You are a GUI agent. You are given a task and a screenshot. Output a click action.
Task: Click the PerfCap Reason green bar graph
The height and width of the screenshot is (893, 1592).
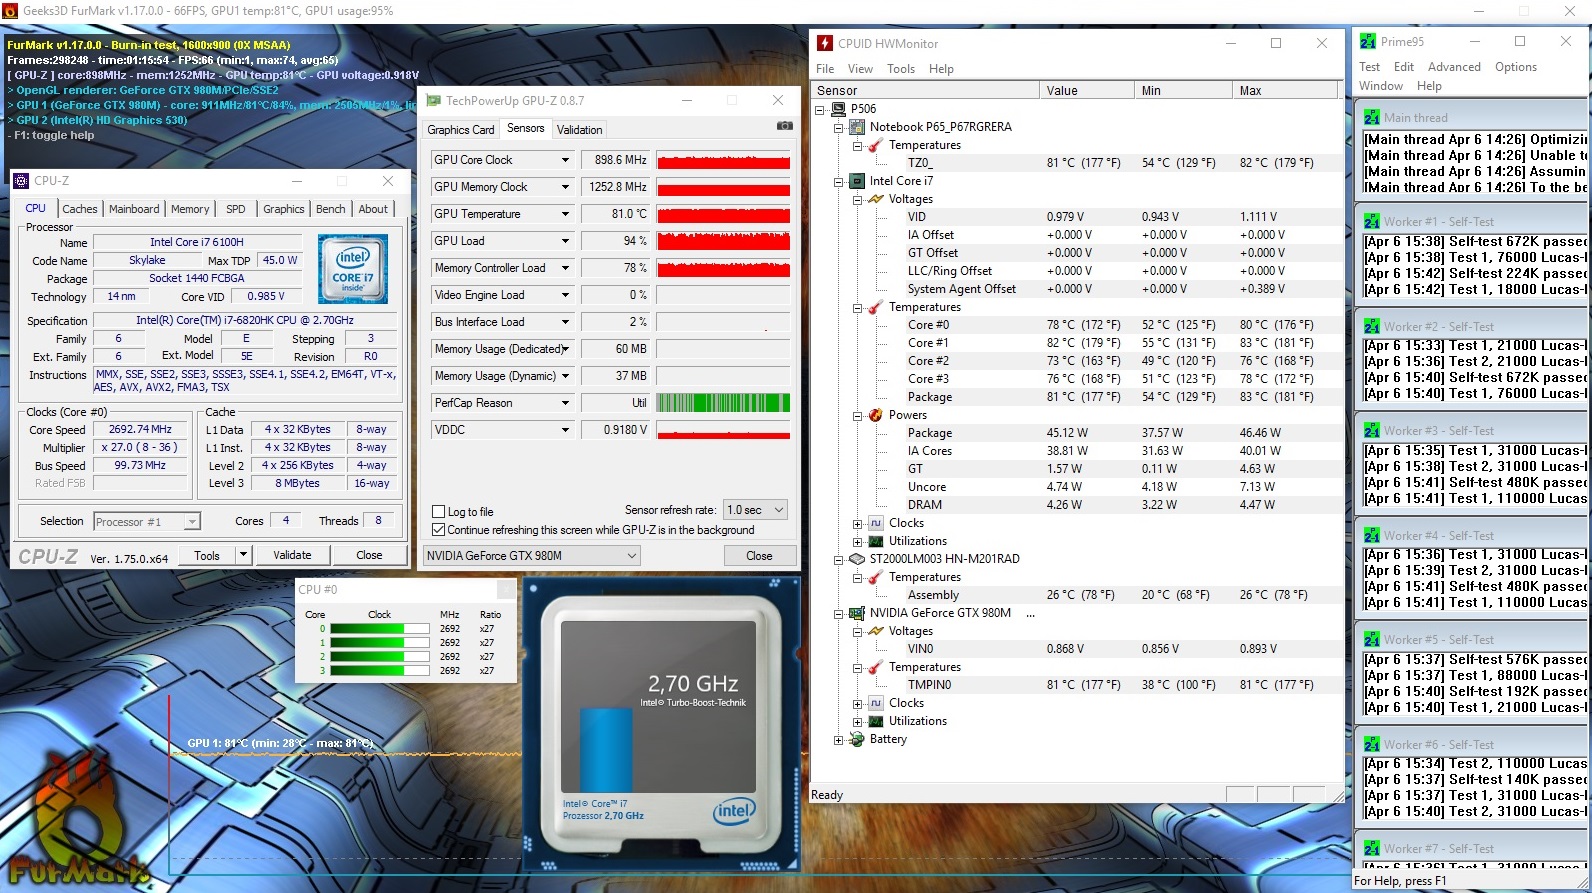pyautogui.click(x=723, y=403)
